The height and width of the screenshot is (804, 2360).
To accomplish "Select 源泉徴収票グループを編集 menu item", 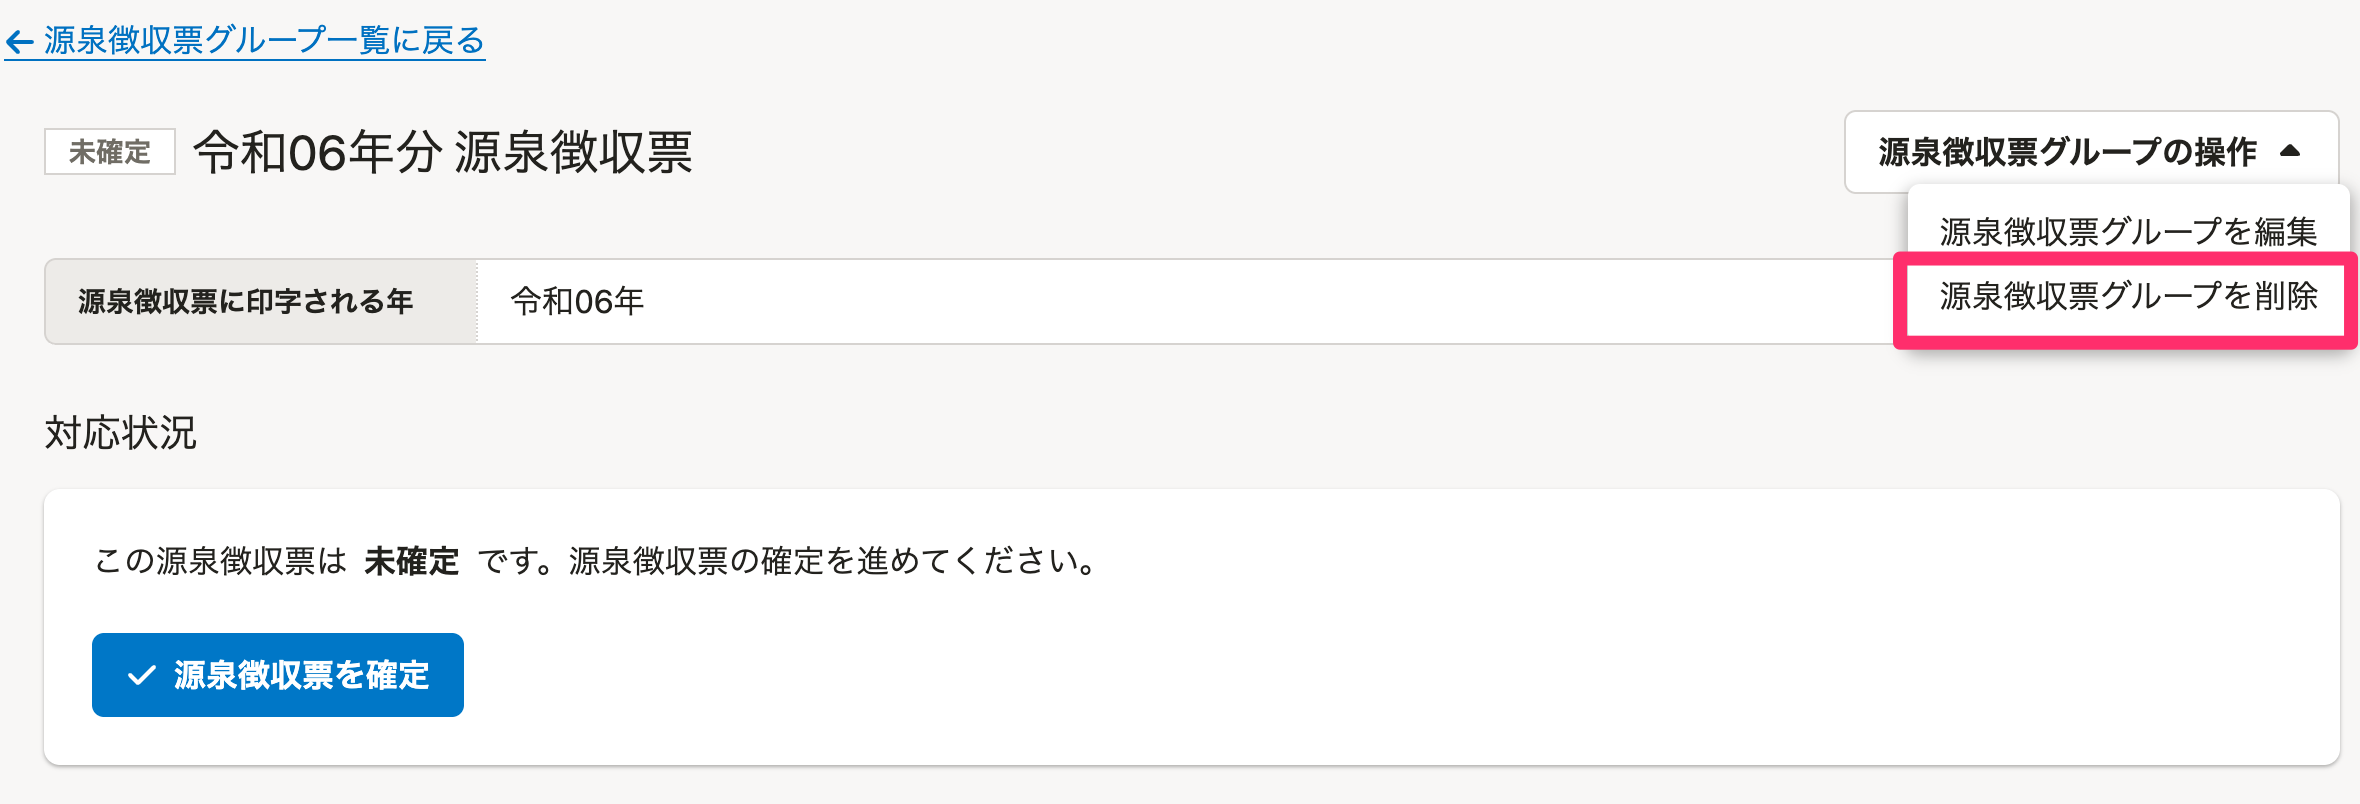I will pyautogui.click(x=2127, y=231).
